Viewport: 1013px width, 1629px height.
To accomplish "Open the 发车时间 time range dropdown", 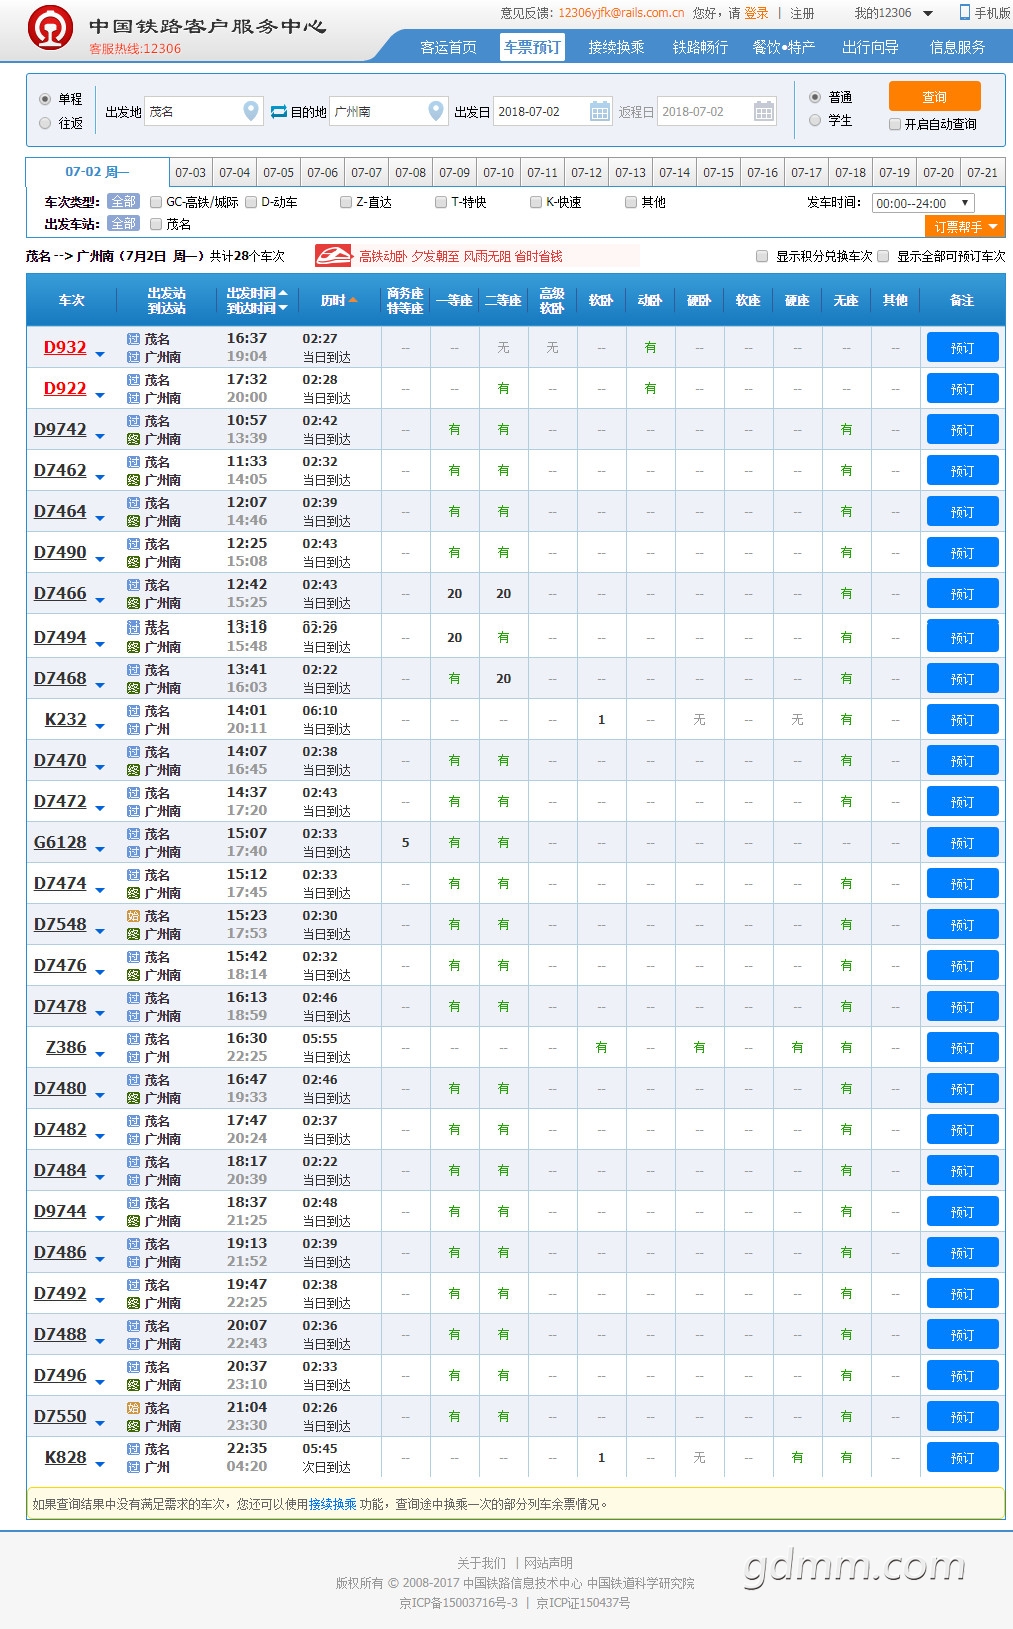I will 923,203.
